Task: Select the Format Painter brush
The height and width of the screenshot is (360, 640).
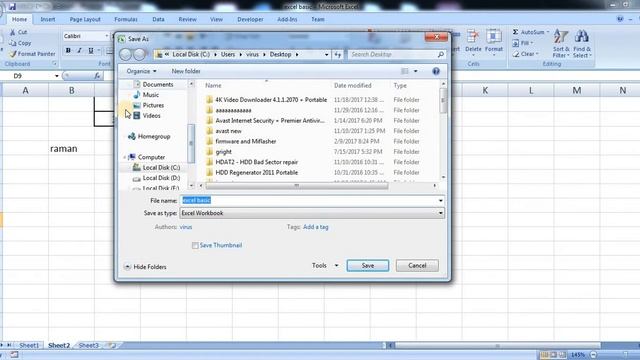Action: pos(12,54)
